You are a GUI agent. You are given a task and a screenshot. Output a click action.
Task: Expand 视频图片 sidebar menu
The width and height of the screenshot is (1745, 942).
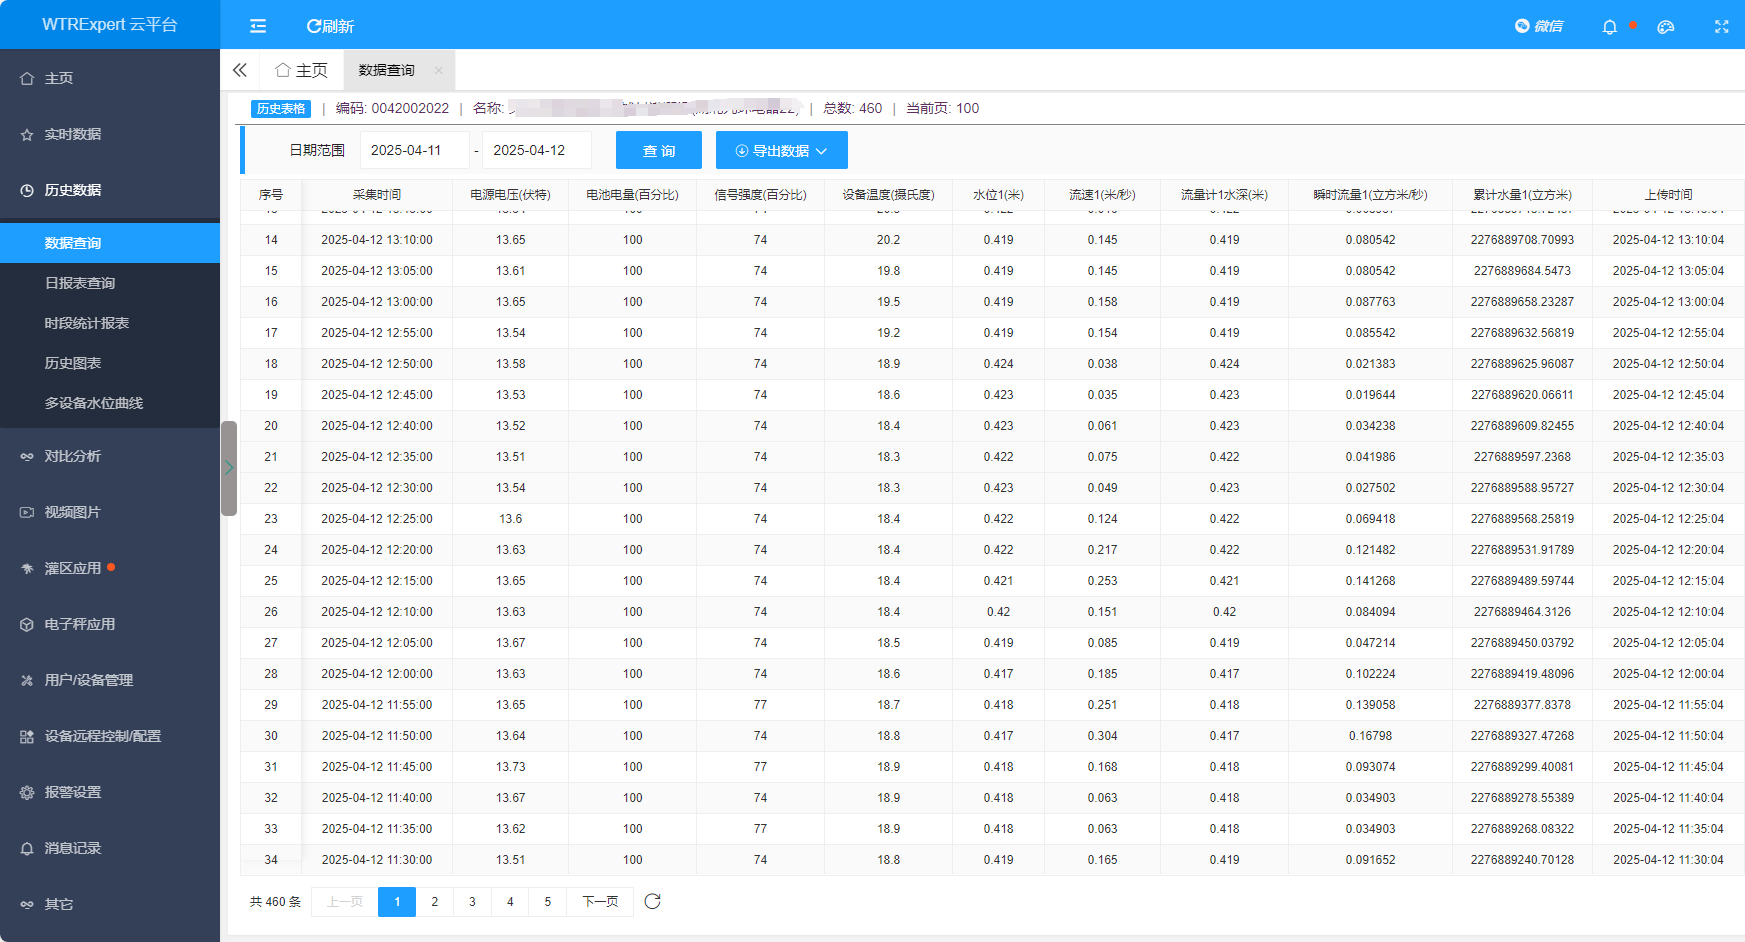pyautogui.click(x=110, y=512)
